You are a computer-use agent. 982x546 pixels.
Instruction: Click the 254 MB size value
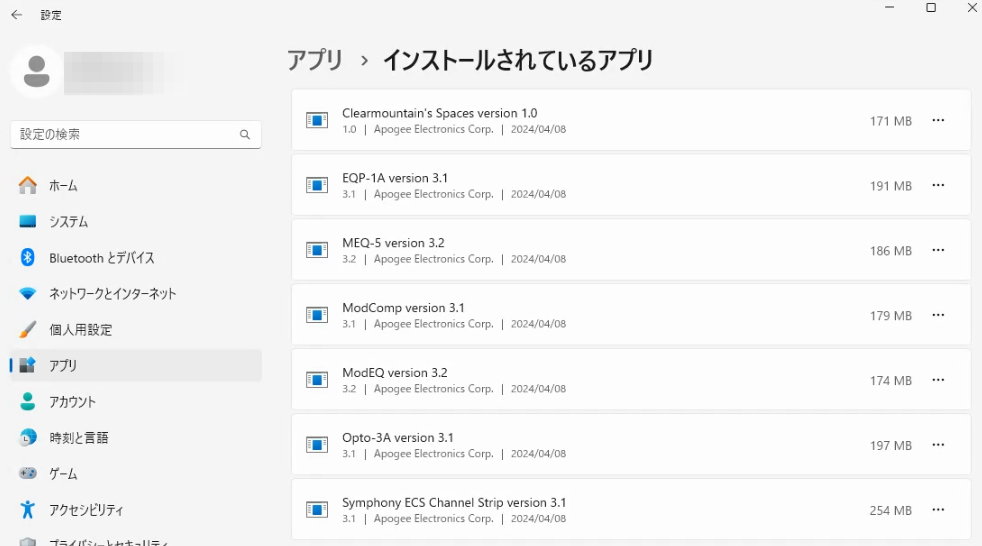(x=891, y=510)
